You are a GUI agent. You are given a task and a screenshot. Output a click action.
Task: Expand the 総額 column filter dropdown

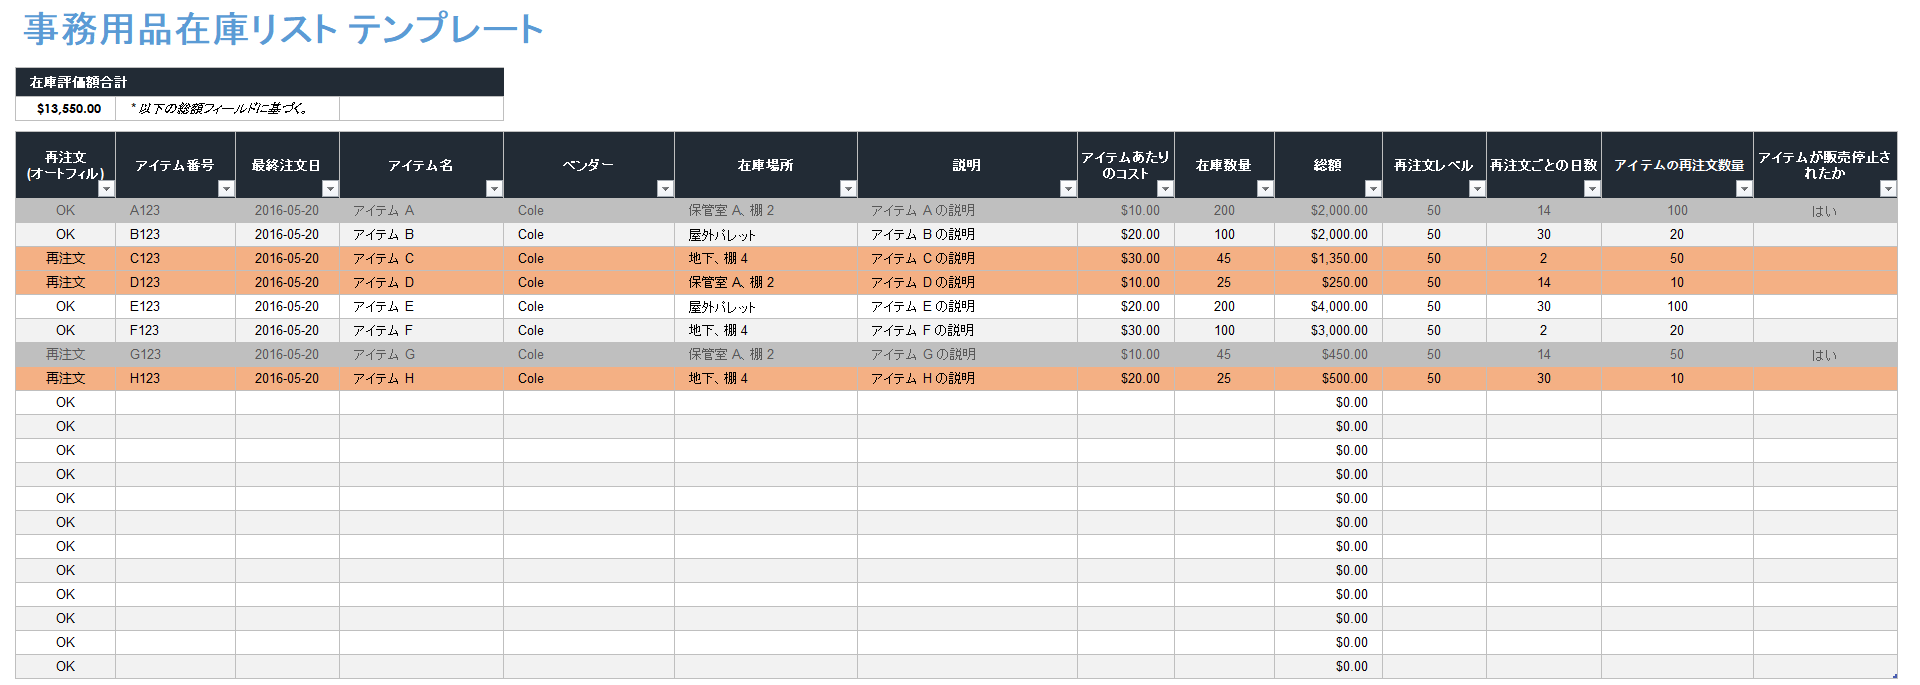point(1373,189)
